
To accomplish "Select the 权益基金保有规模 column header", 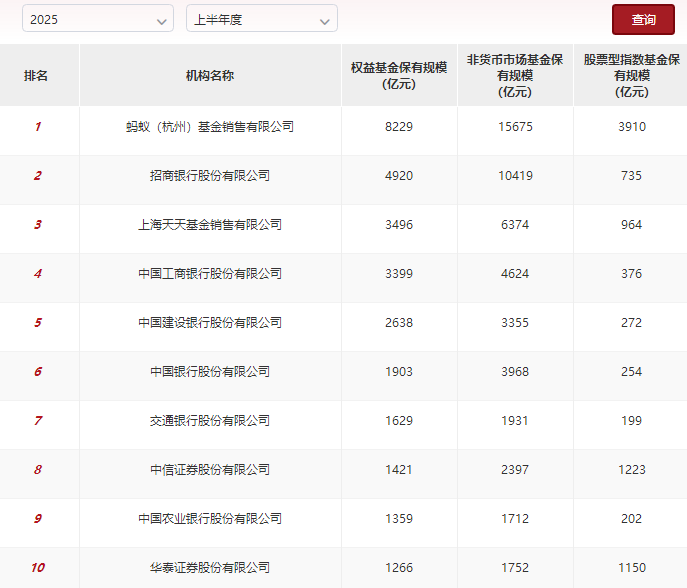I will pyautogui.click(x=399, y=75).
